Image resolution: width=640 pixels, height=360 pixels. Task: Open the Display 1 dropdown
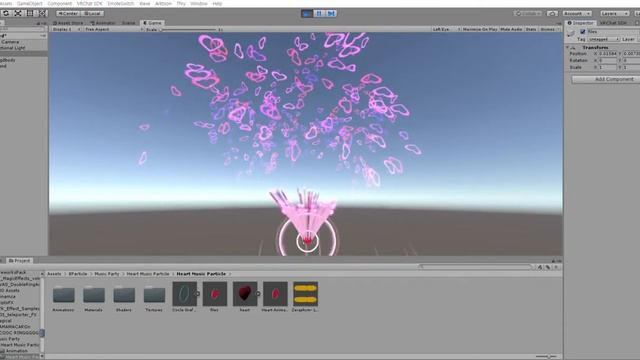tap(66, 29)
